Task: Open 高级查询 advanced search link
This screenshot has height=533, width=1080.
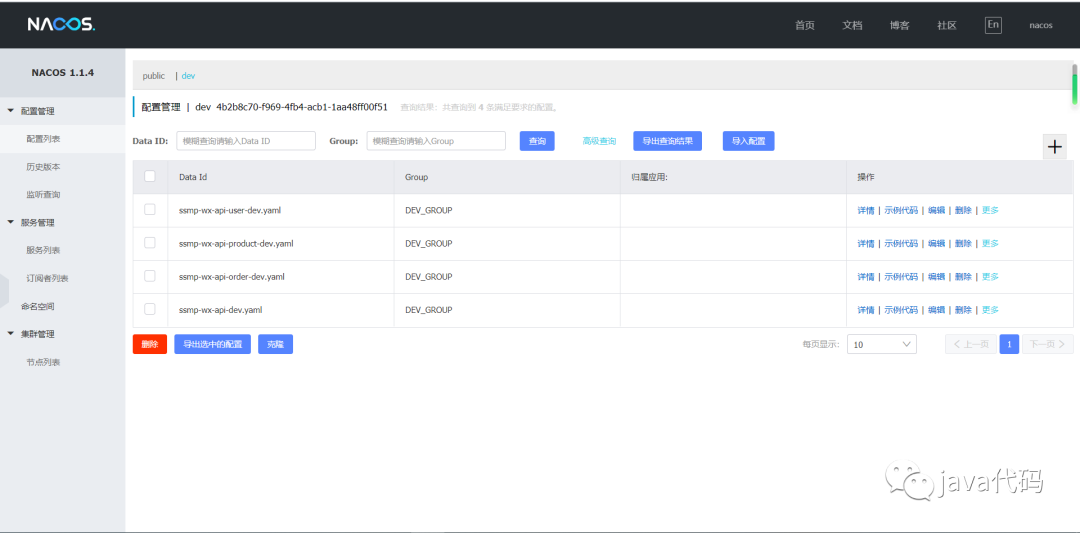Action: tap(599, 141)
